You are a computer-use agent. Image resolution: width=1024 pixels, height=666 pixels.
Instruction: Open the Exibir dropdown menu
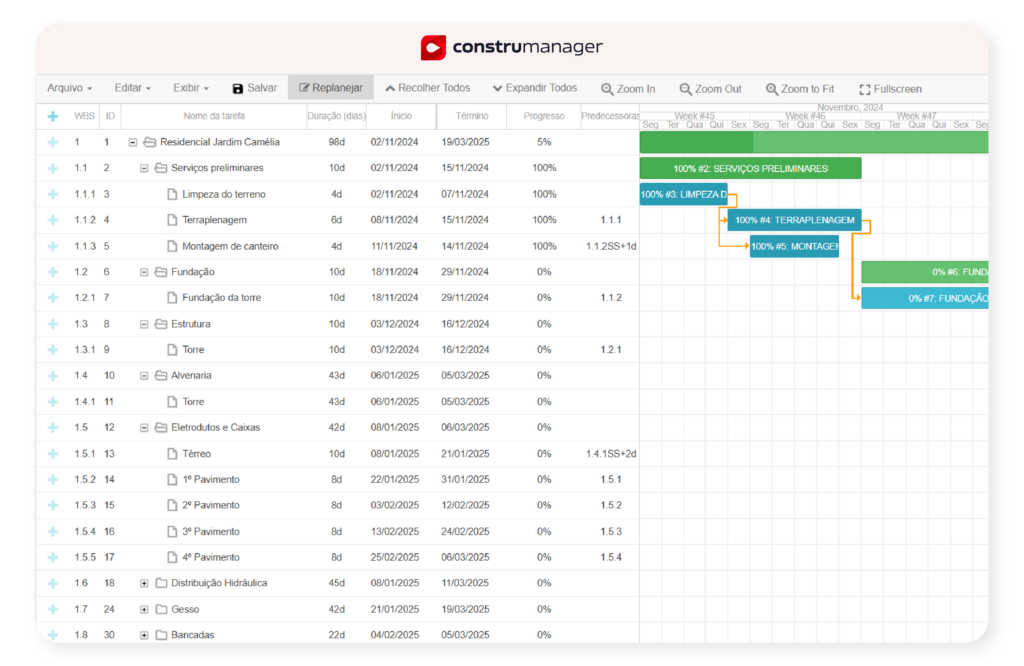(190, 88)
